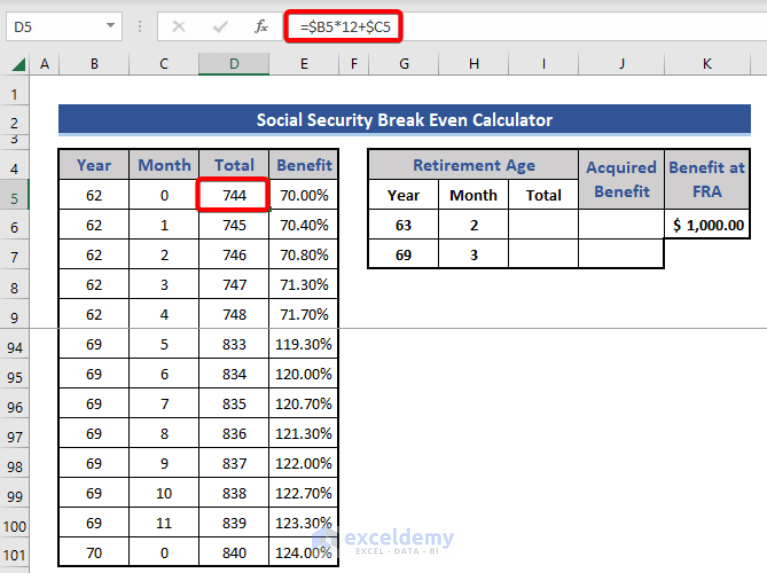Select cell D5 containing 744
The image size is (767, 573).
coord(234,195)
